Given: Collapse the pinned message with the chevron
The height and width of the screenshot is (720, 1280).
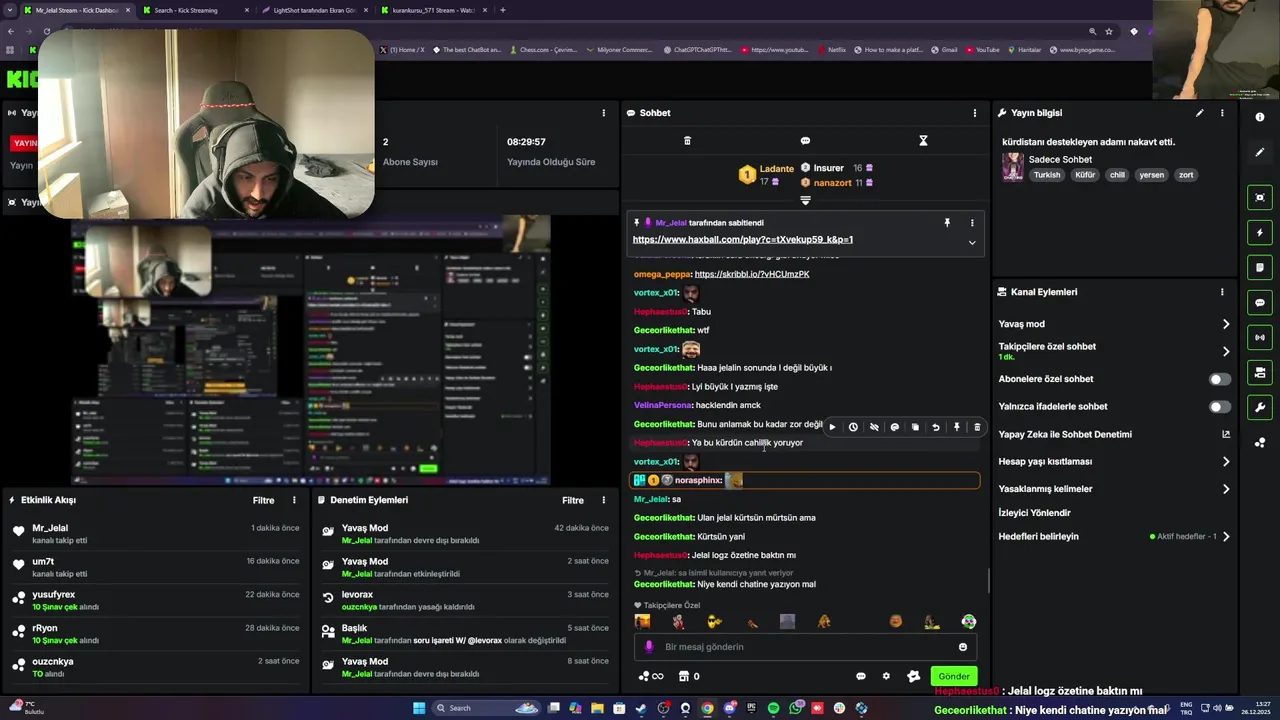Looking at the screenshot, I should point(972,242).
